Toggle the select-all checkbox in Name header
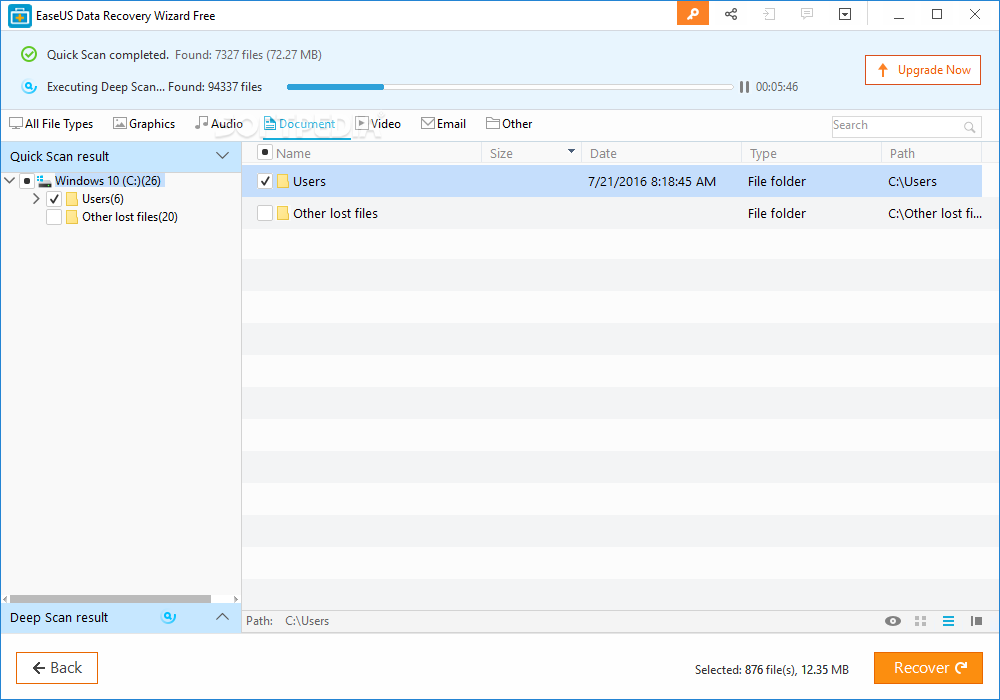 tap(265, 152)
